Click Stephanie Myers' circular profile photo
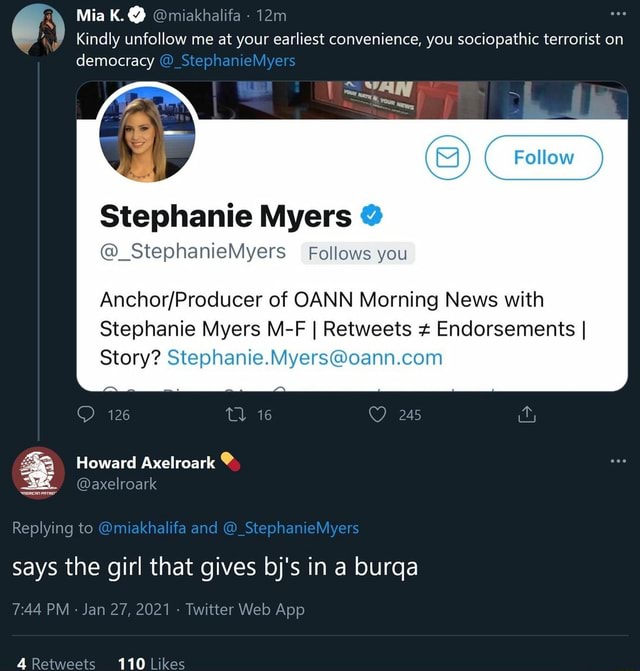The width and height of the screenshot is (640, 671). [147, 134]
